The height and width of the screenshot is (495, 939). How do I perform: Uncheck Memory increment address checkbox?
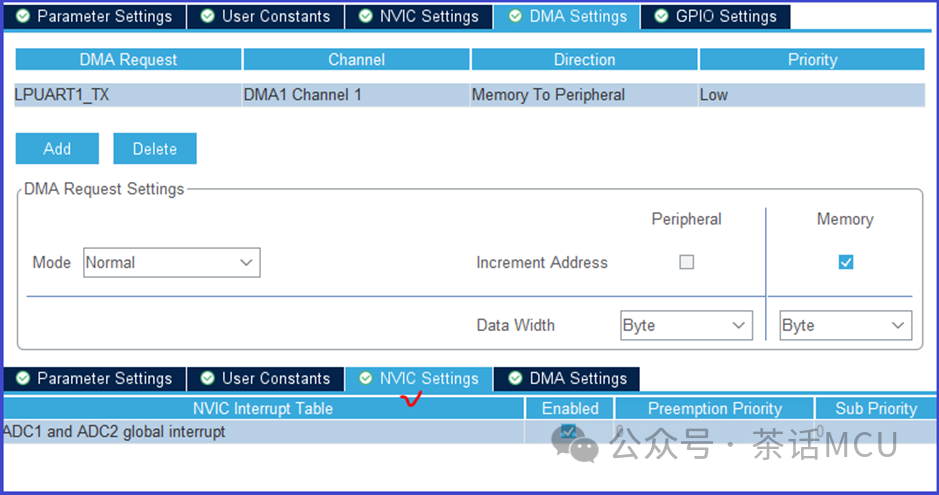846,262
